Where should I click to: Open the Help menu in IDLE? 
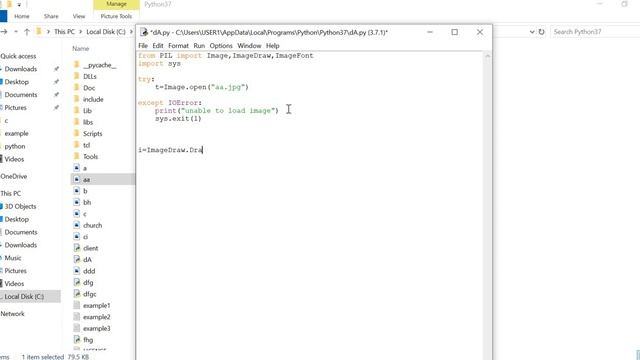(x=273, y=46)
